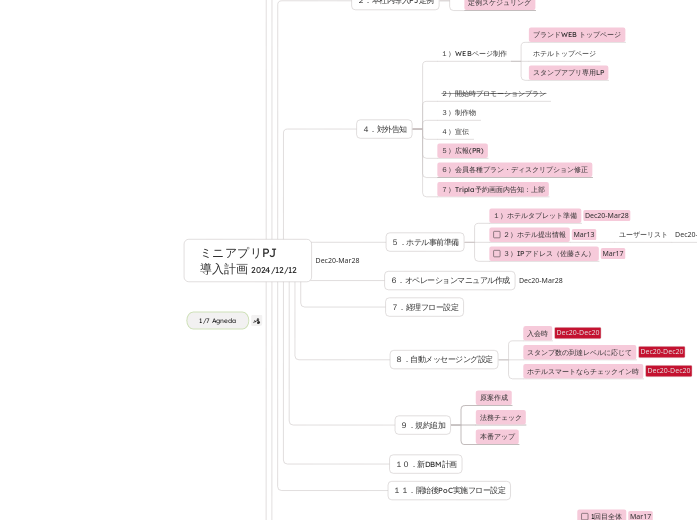Viewport: 697px width, 520px height.
Task: Click the Dec20-Mar28 date next to the central topic
Action: click(x=337, y=260)
